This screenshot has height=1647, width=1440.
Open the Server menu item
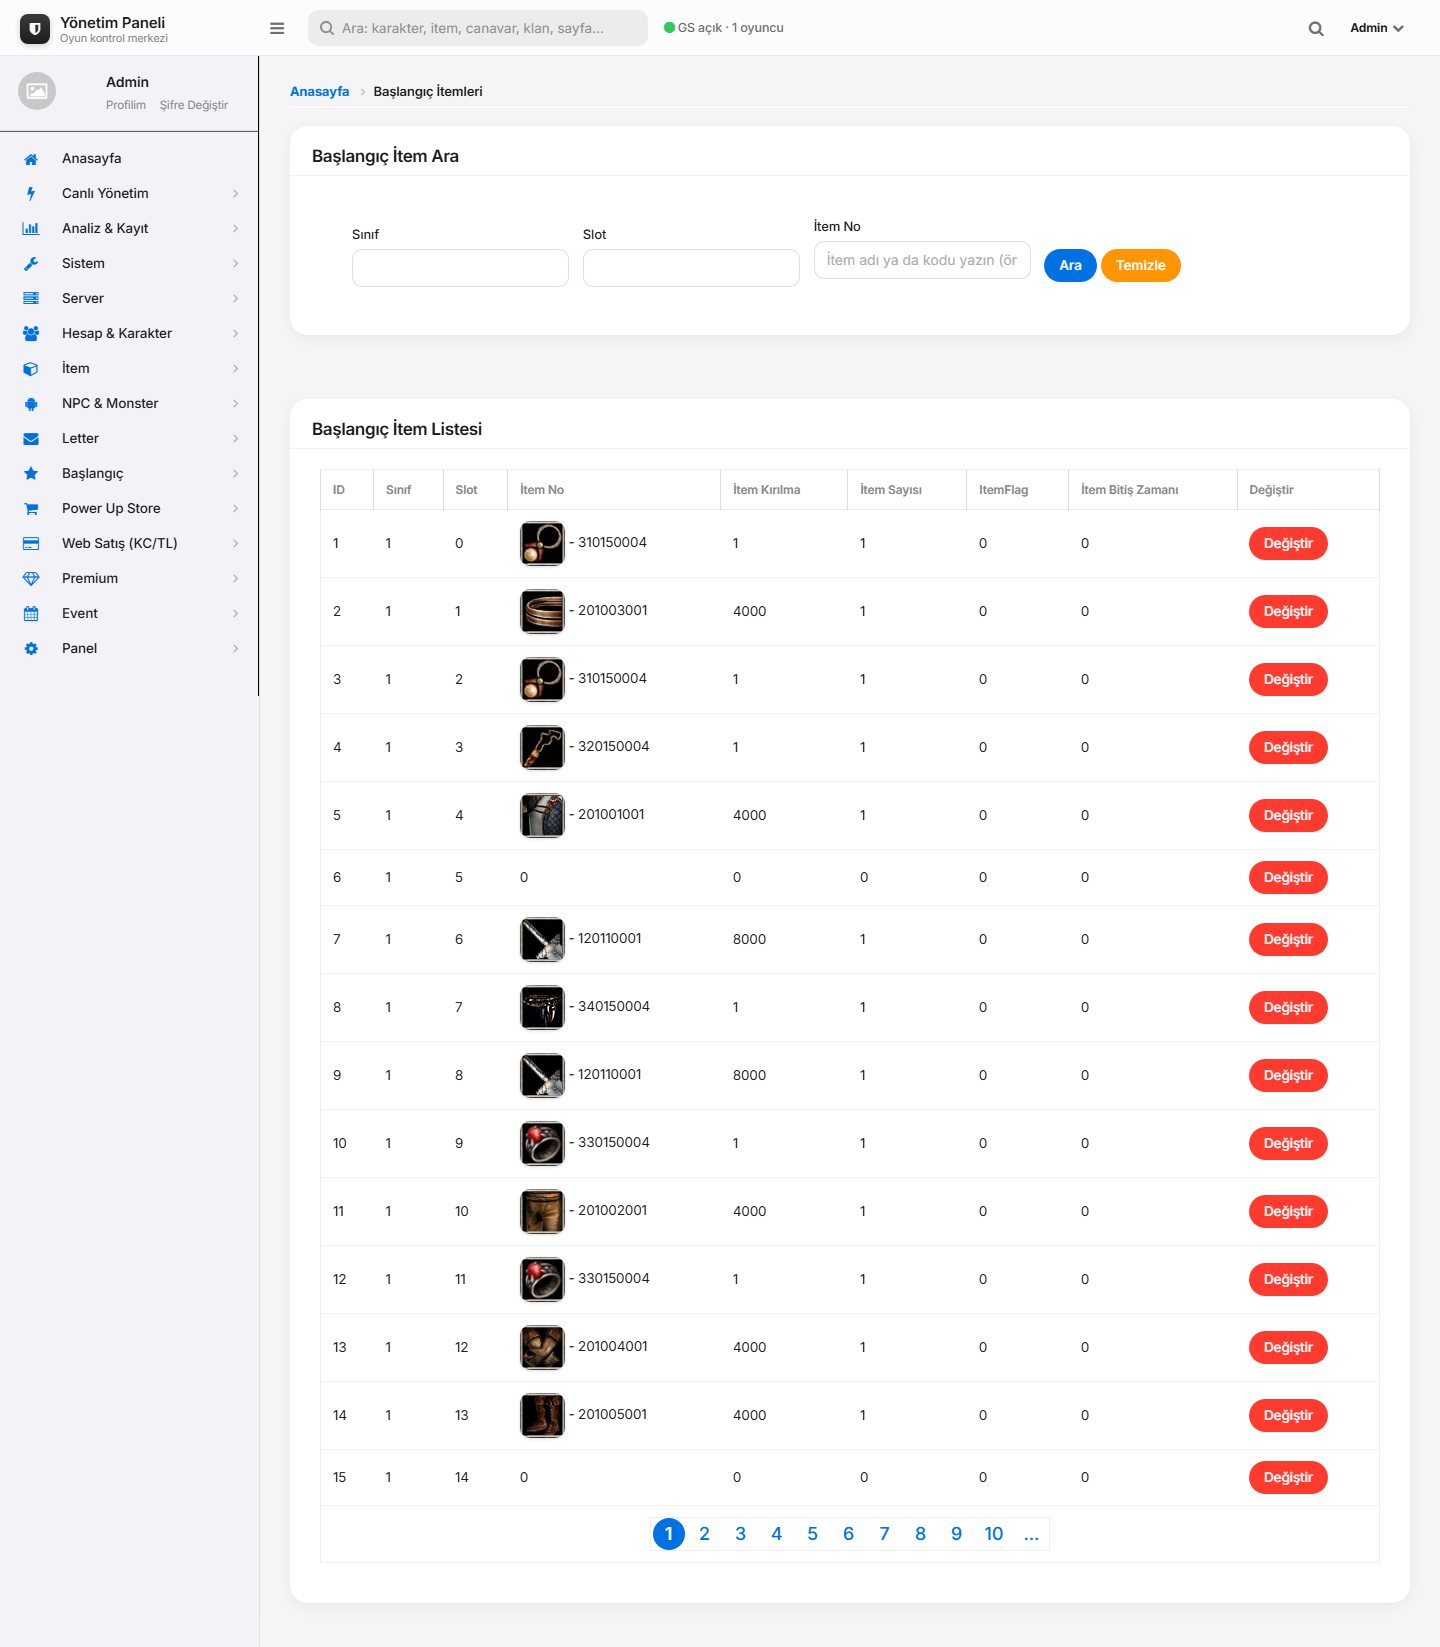130,299
